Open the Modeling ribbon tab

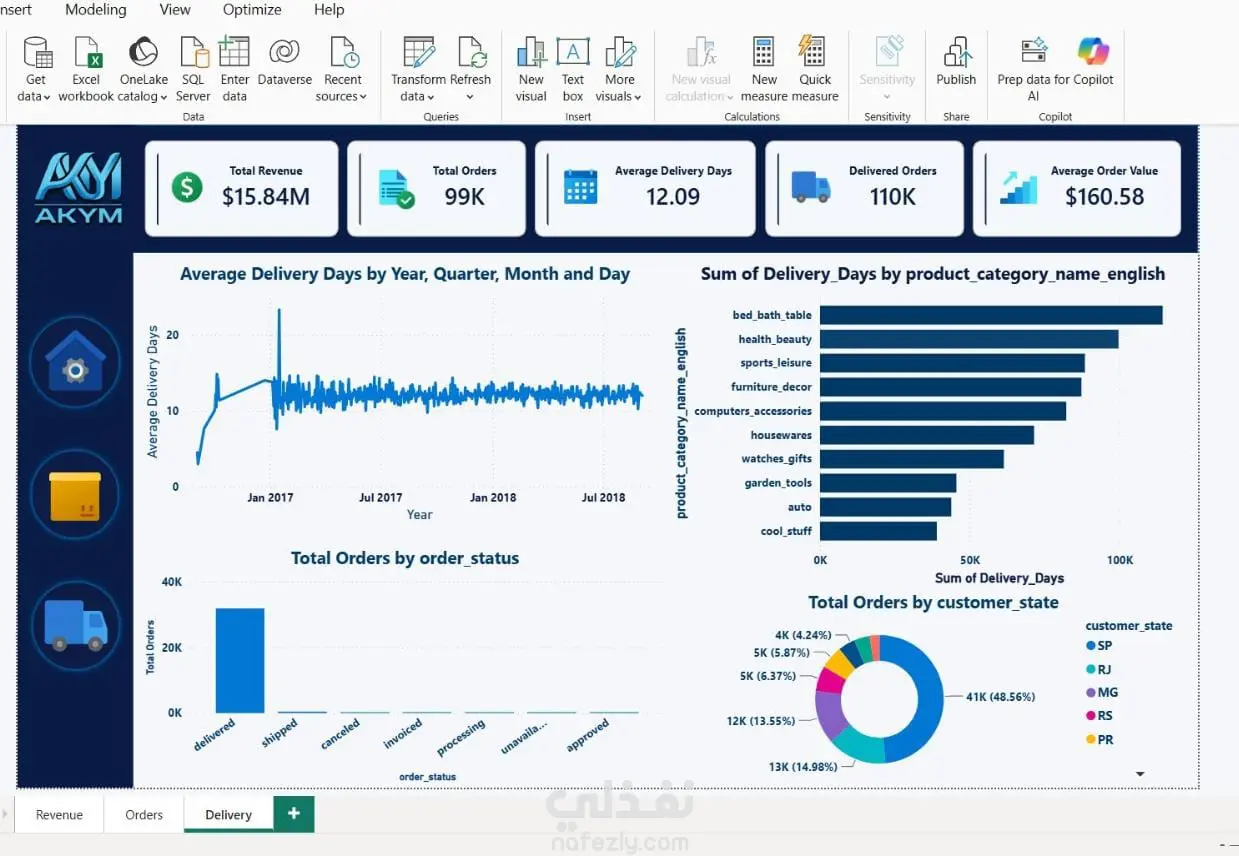(x=96, y=10)
